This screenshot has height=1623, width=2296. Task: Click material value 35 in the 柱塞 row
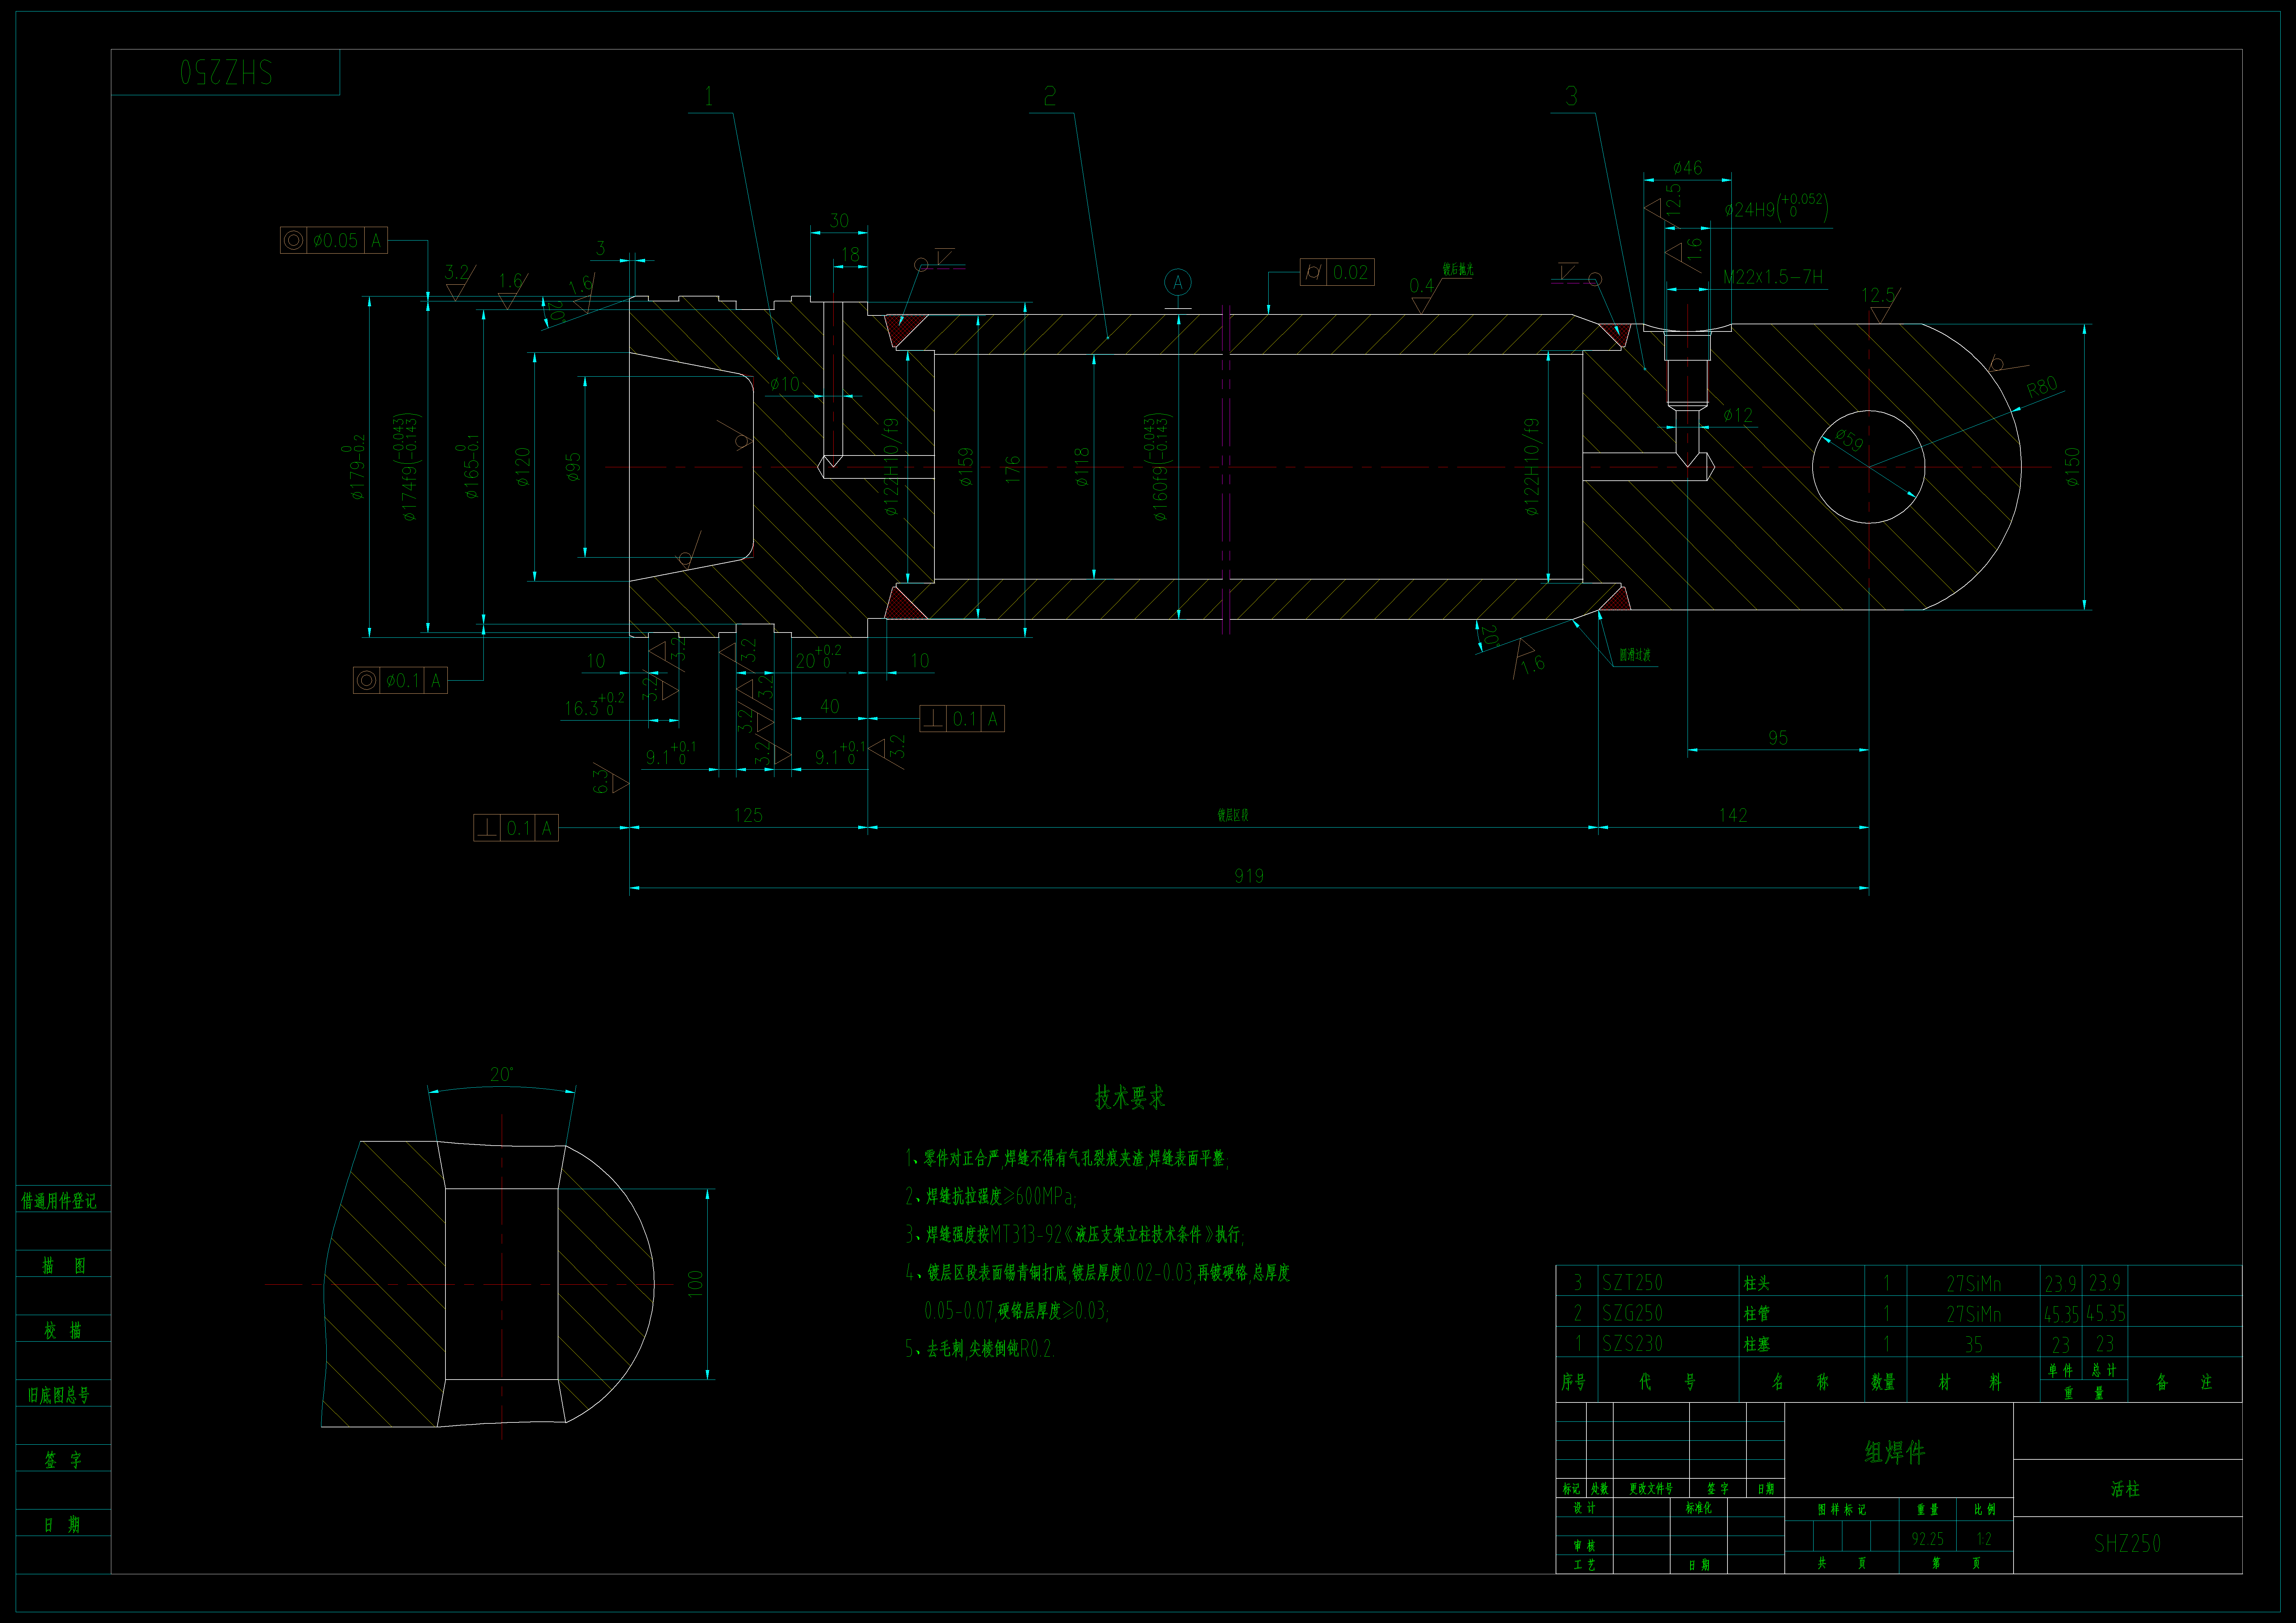(x=1974, y=1345)
